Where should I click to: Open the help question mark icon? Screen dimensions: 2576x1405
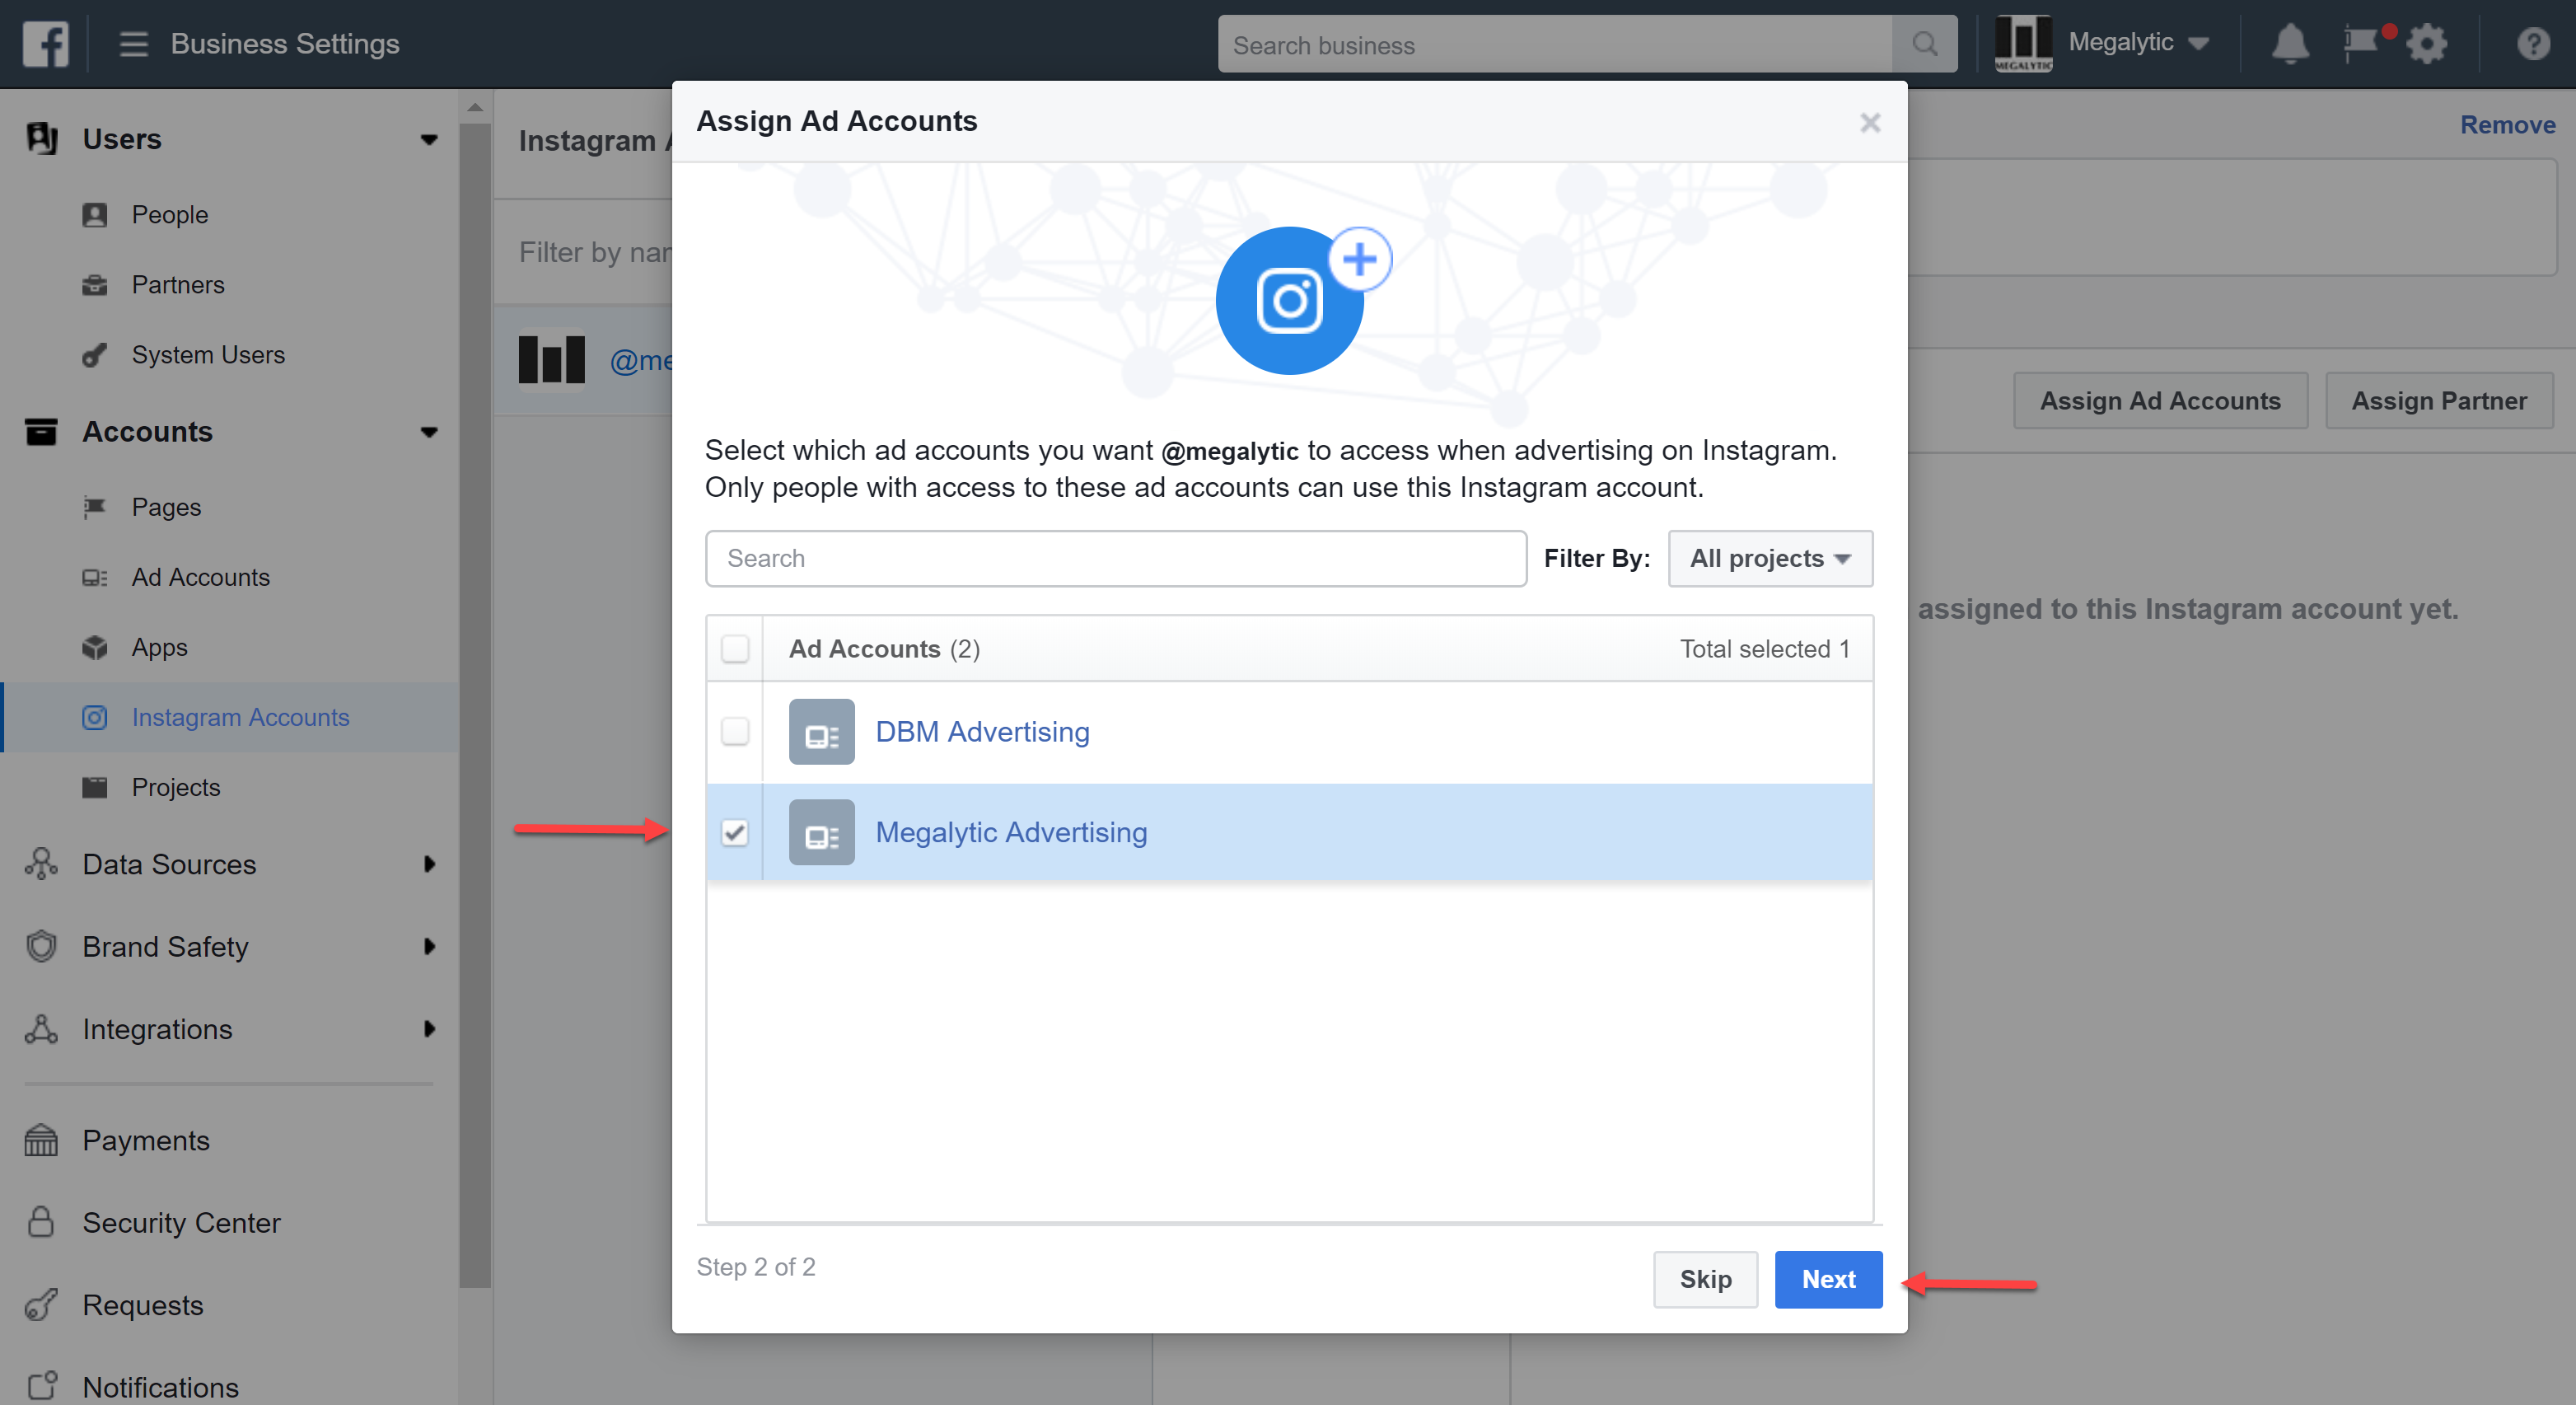tap(2533, 44)
